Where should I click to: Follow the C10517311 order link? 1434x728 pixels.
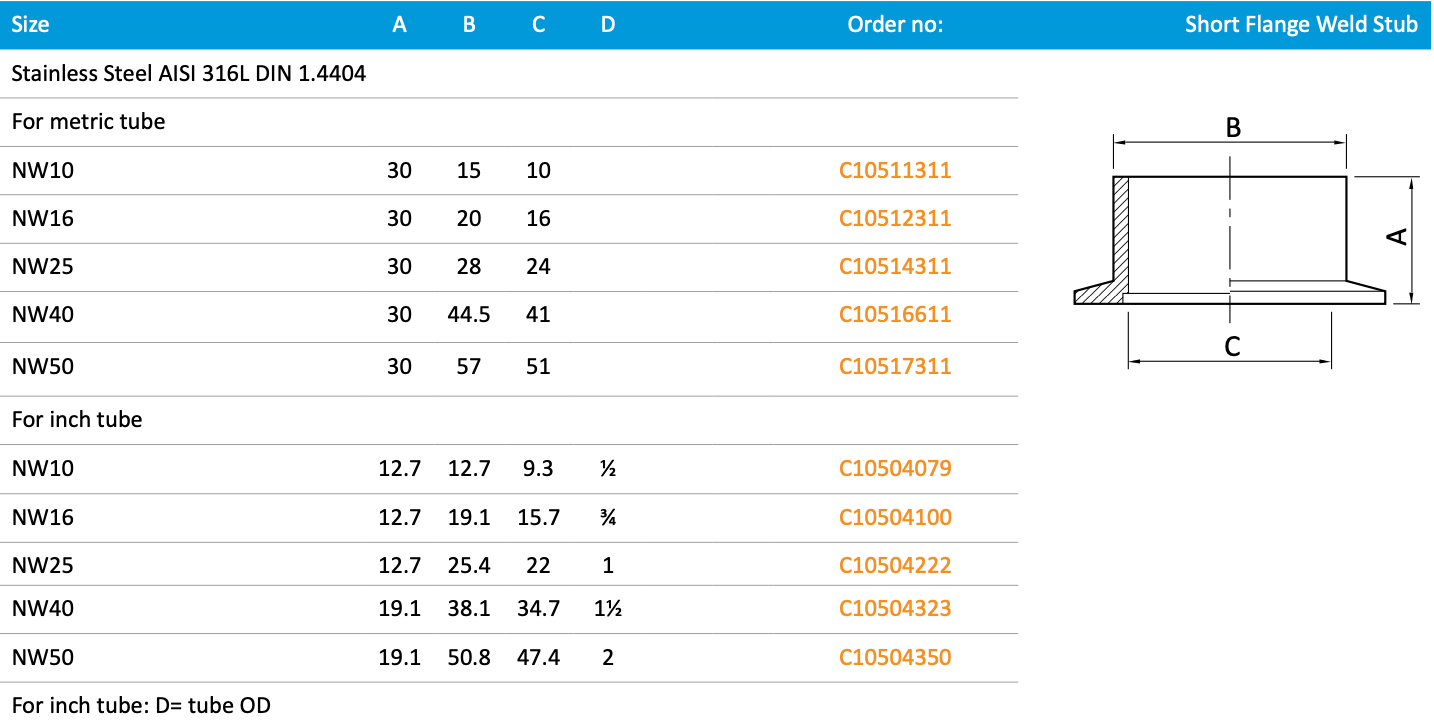(x=895, y=367)
